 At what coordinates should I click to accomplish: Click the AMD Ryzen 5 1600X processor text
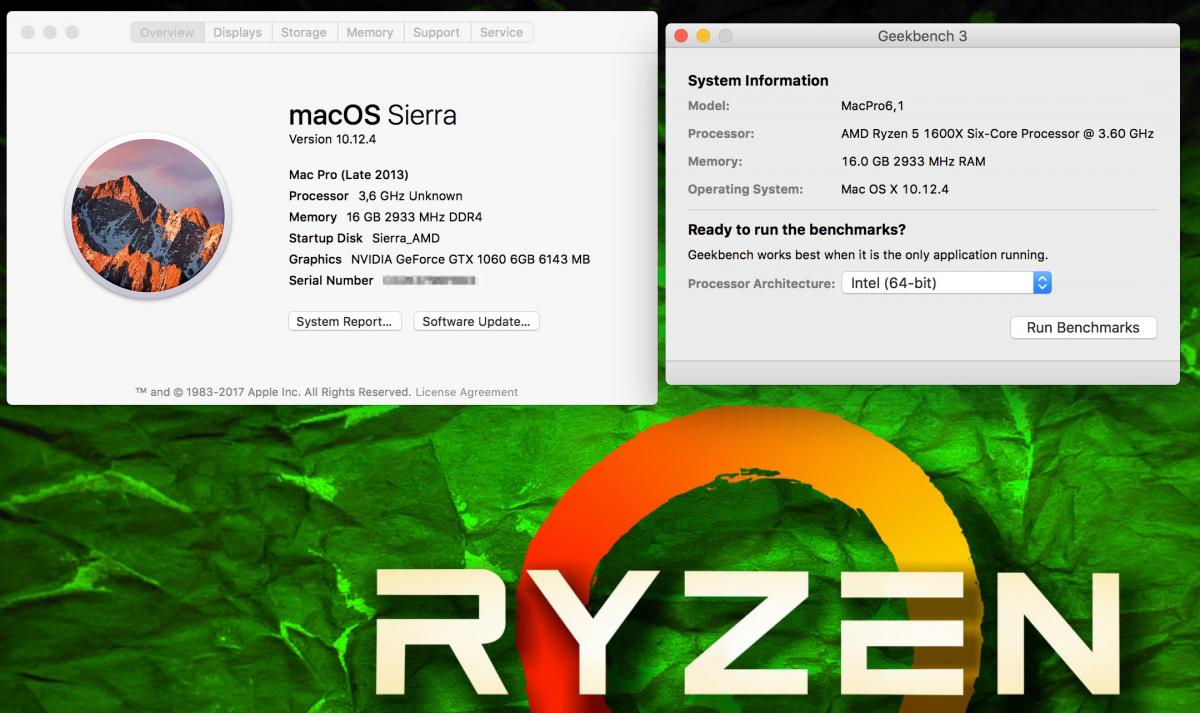click(x=997, y=133)
